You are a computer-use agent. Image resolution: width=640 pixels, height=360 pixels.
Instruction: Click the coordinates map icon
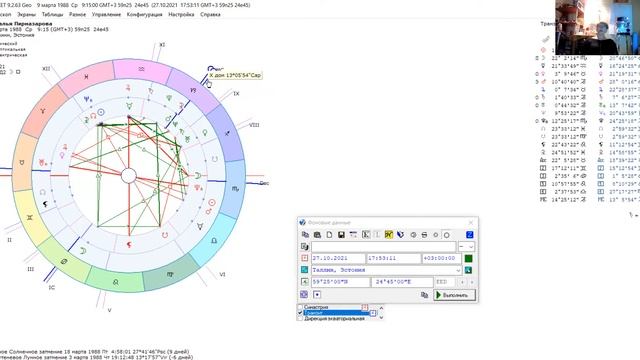click(x=304, y=282)
